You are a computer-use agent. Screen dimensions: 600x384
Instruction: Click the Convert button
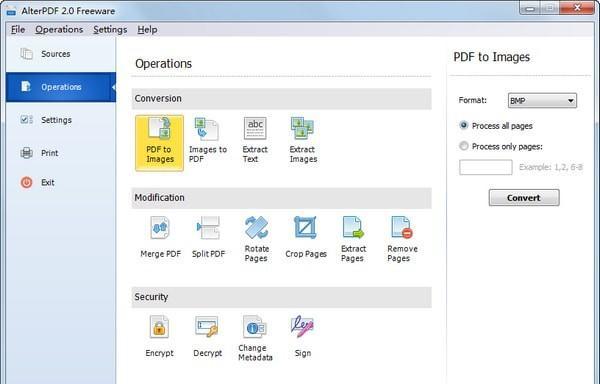[x=524, y=198]
